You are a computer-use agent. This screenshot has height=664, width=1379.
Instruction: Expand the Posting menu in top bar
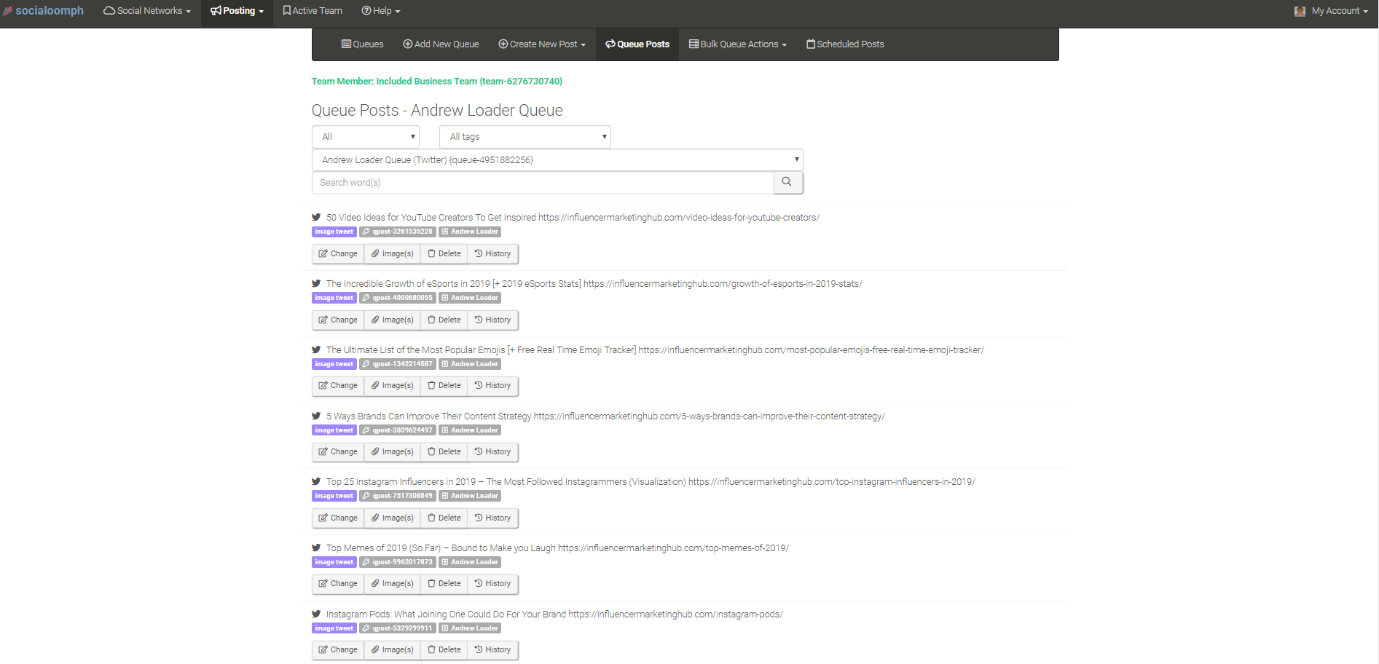pyautogui.click(x=237, y=11)
